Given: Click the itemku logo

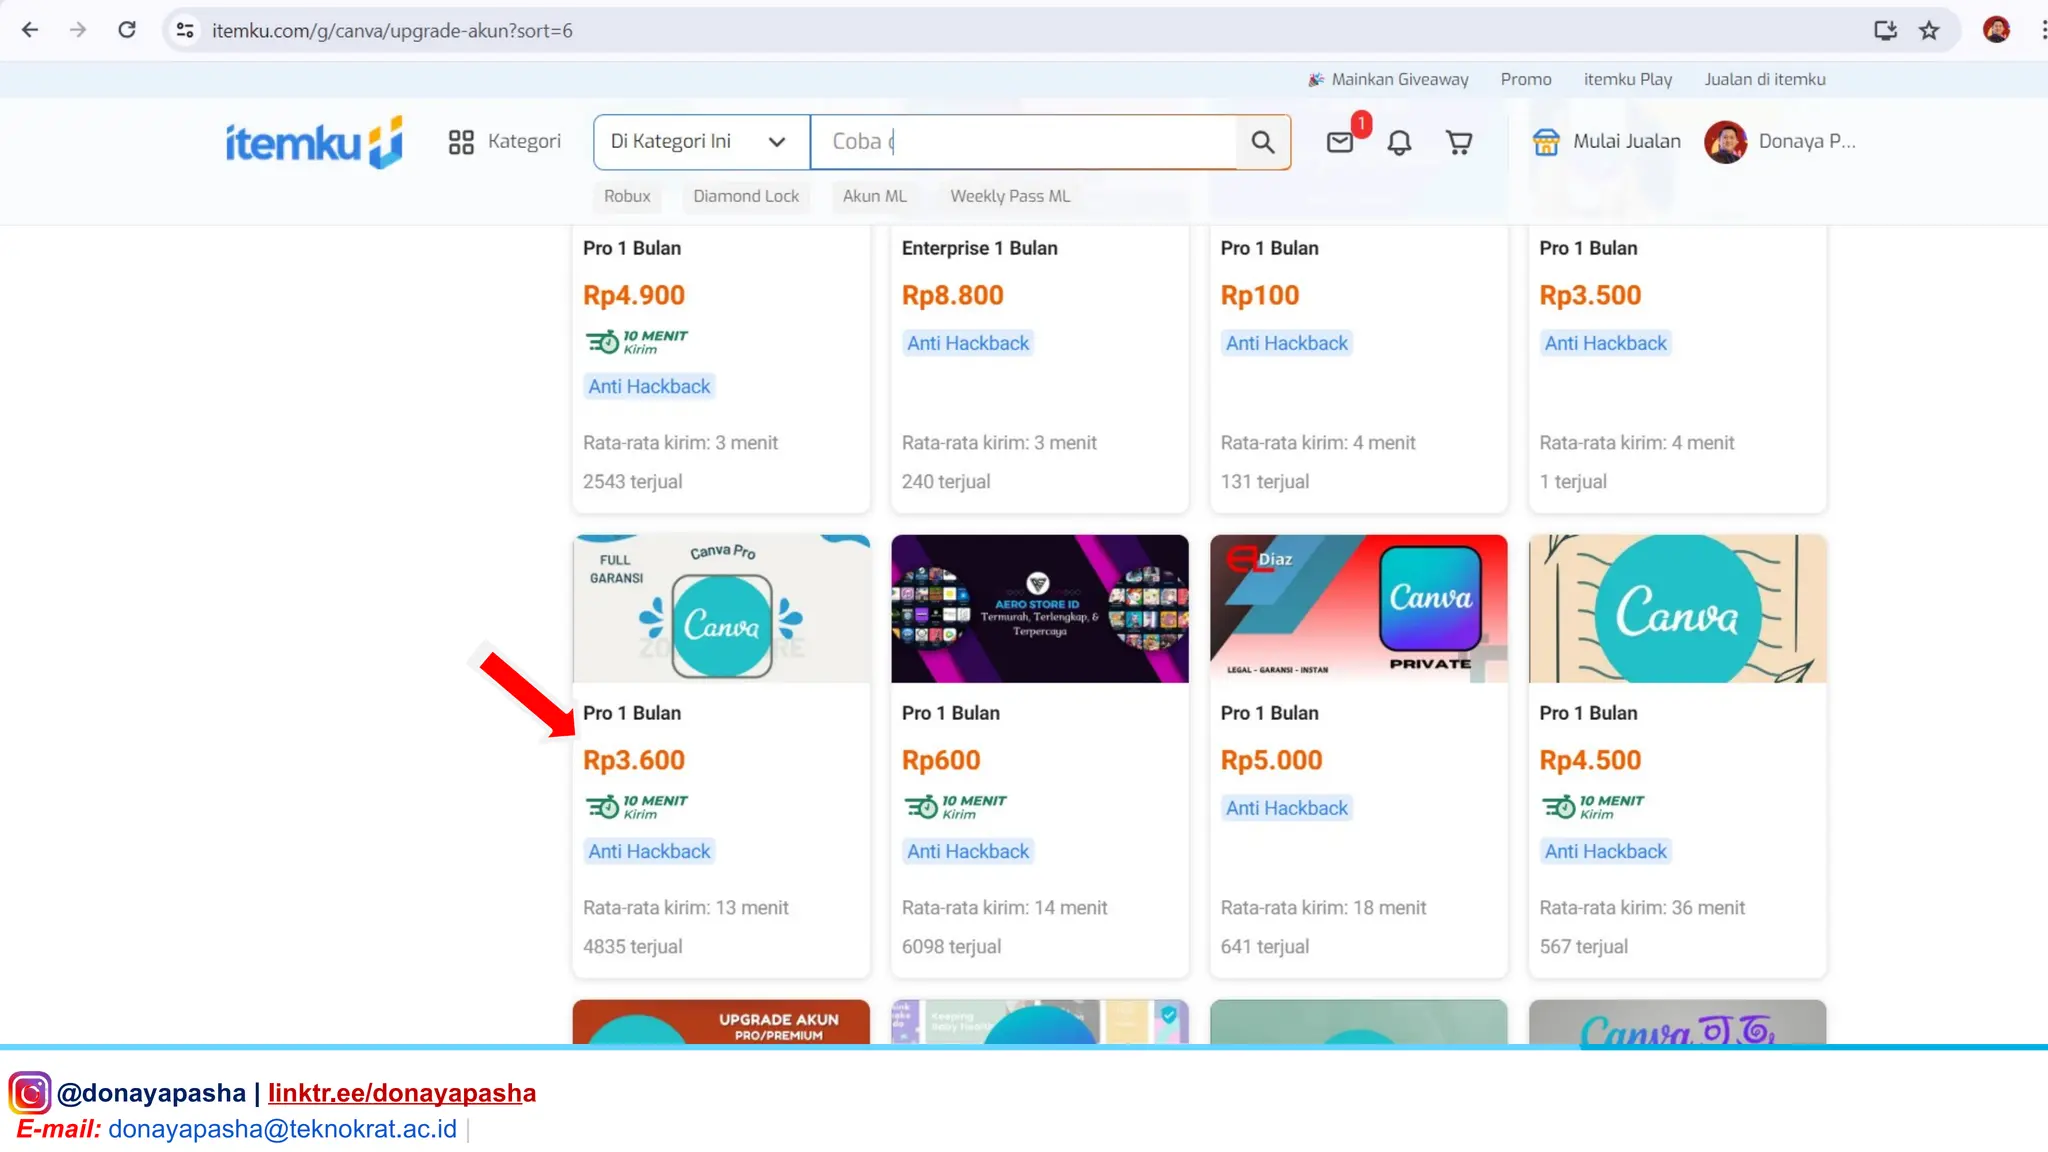Looking at the screenshot, I should coord(314,142).
